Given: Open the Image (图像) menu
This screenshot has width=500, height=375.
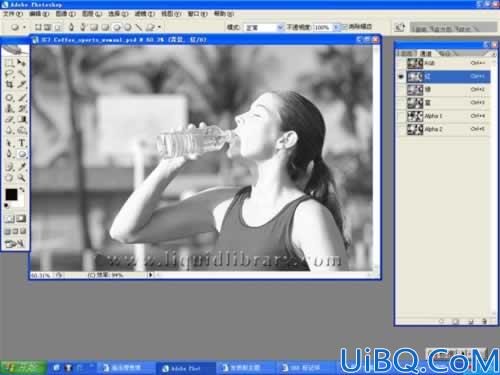Looking at the screenshot, I should [x=65, y=14].
